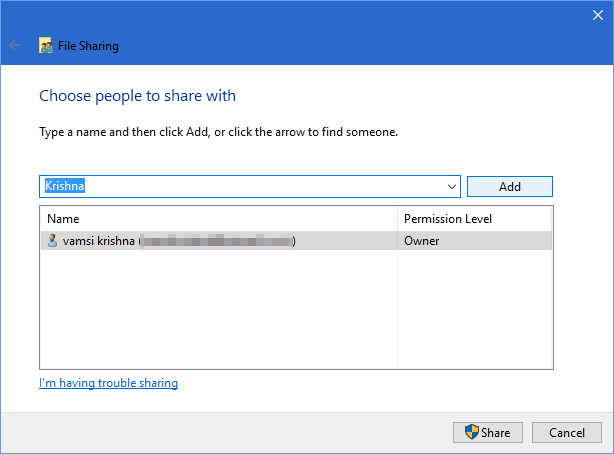Click the "Type a name" instruction text

click(218, 132)
